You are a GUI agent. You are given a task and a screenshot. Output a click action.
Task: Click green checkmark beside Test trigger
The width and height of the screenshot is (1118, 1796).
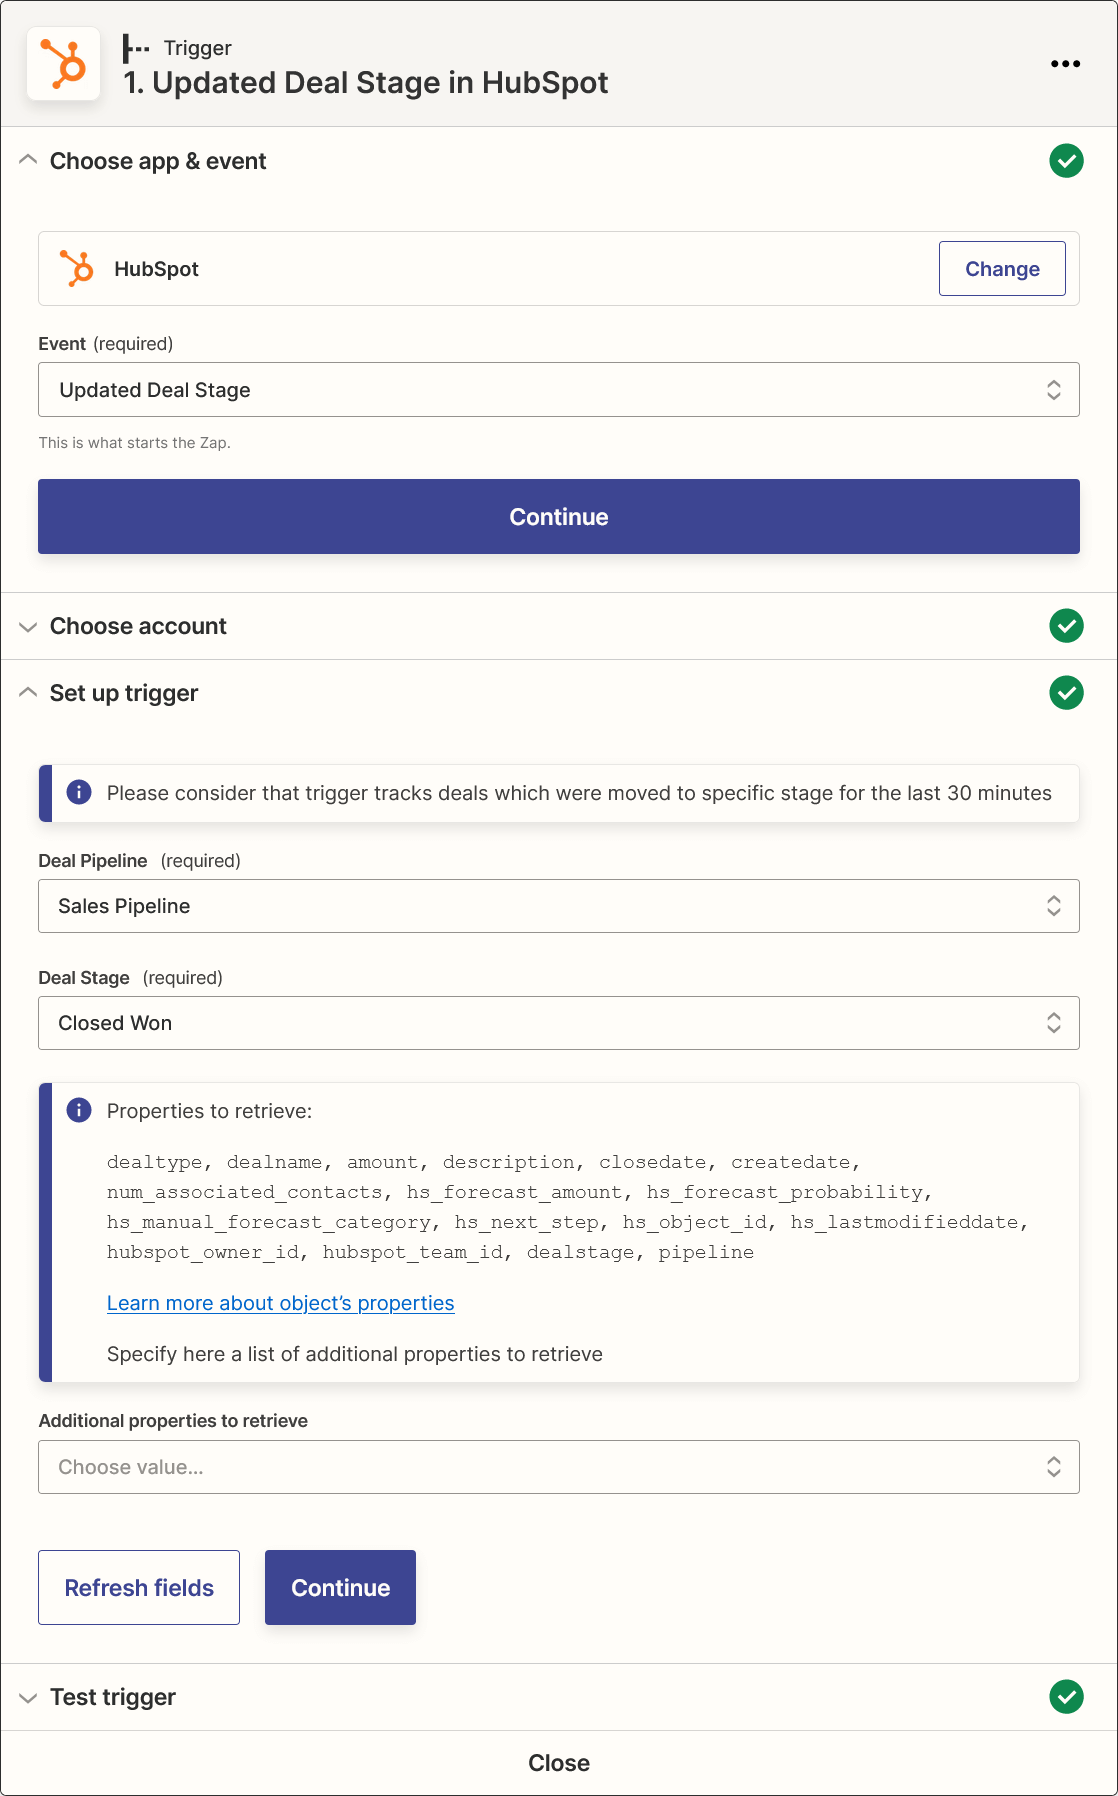coord(1066,1697)
